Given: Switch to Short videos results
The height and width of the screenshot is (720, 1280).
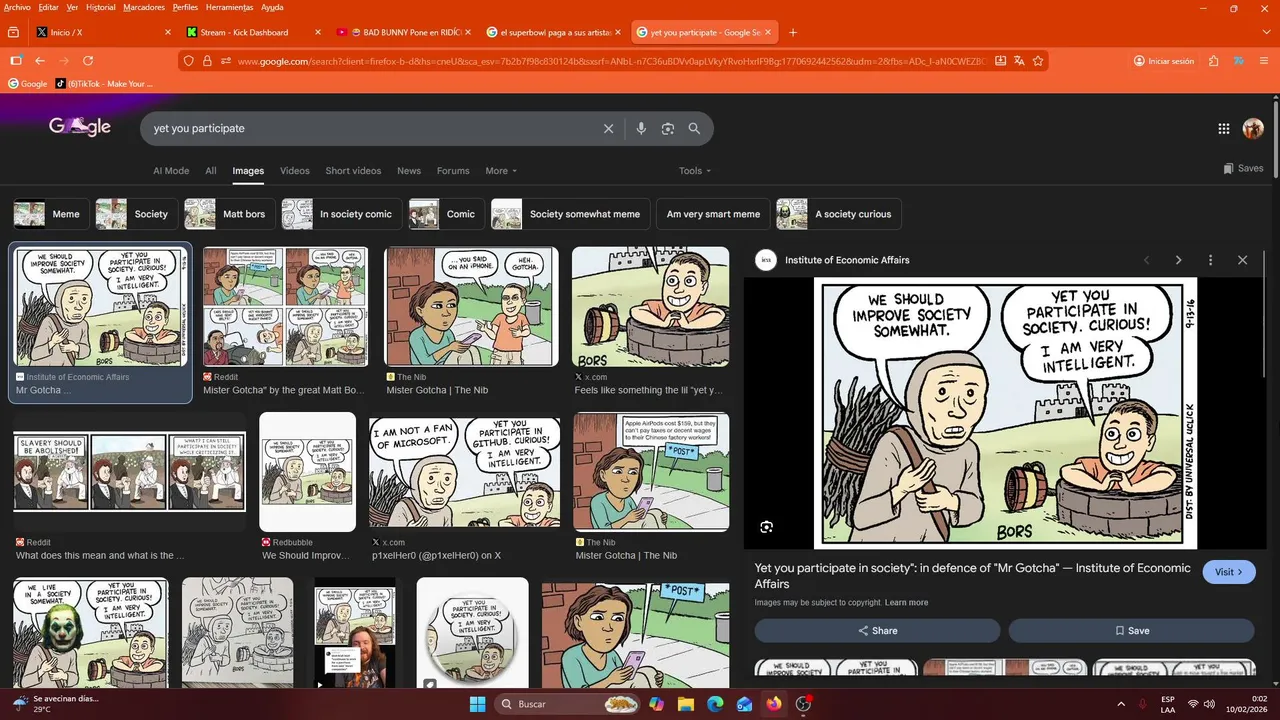Looking at the screenshot, I should point(353,171).
